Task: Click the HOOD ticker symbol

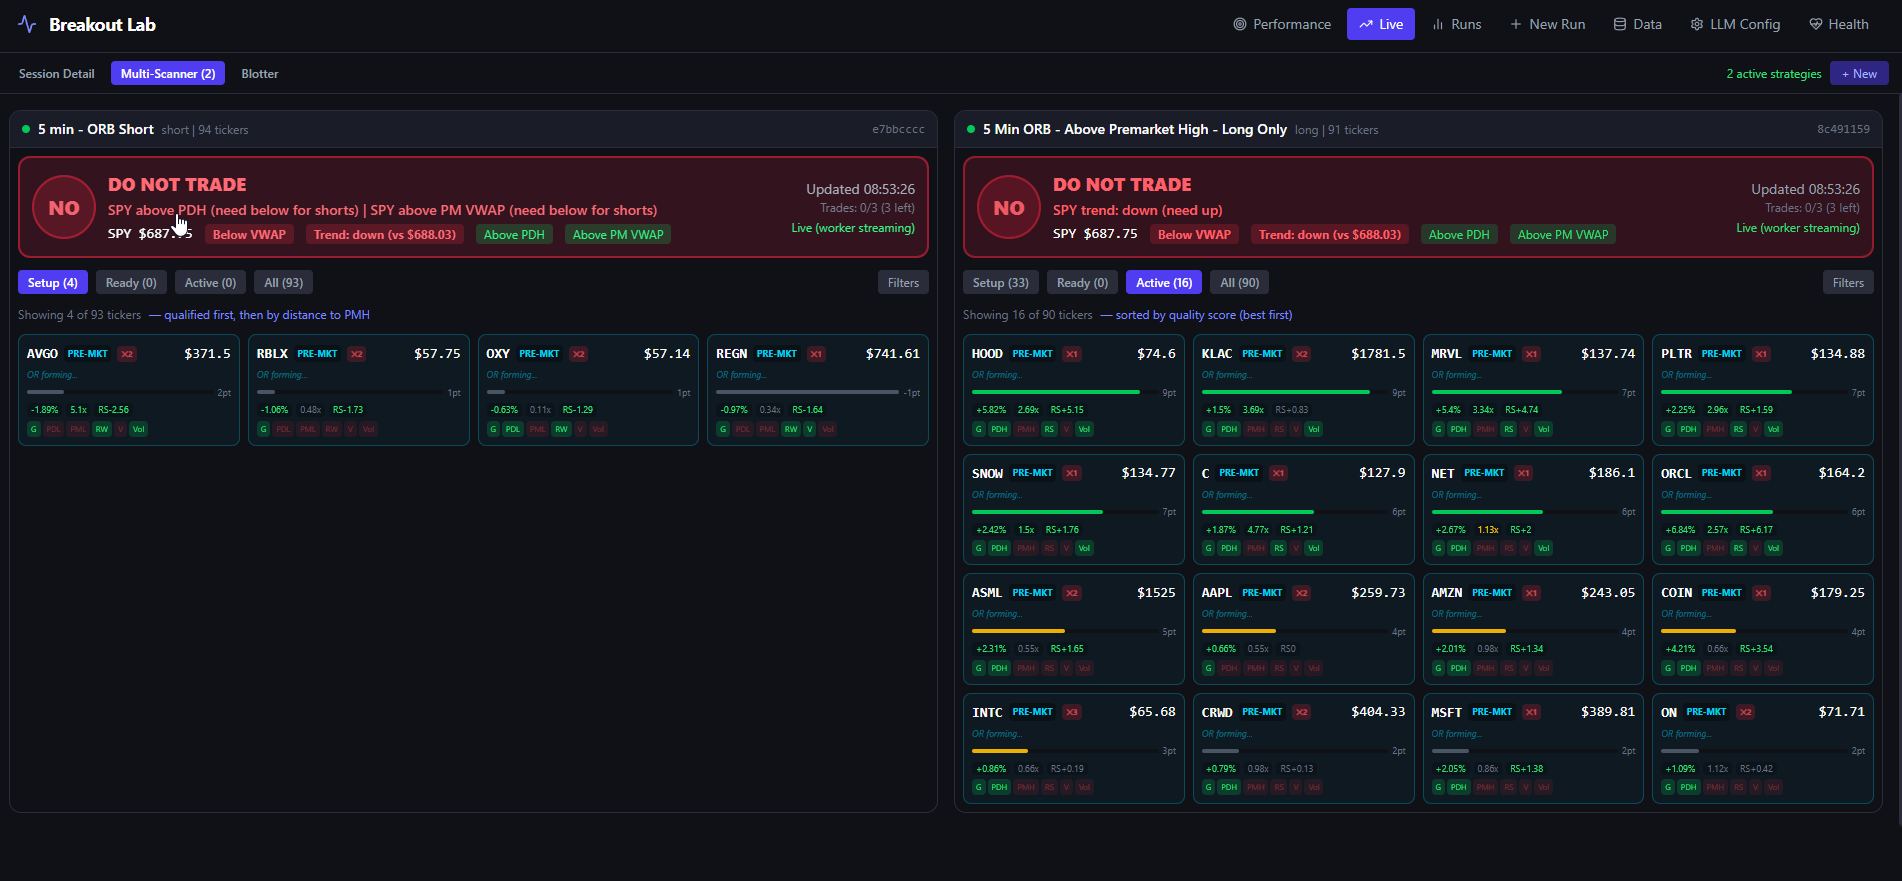Action: coord(987,354)
